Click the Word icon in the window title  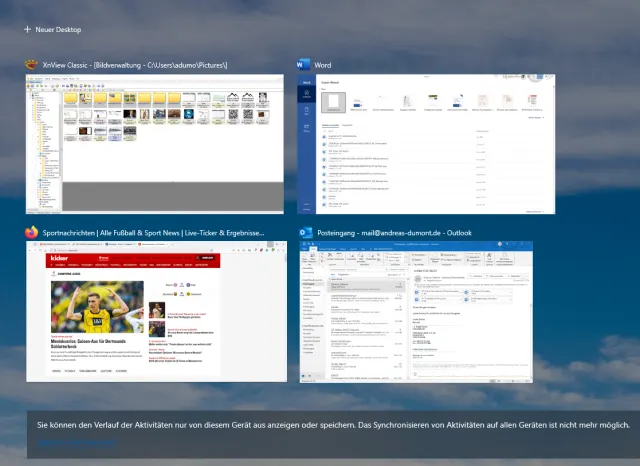click(303, 65)
